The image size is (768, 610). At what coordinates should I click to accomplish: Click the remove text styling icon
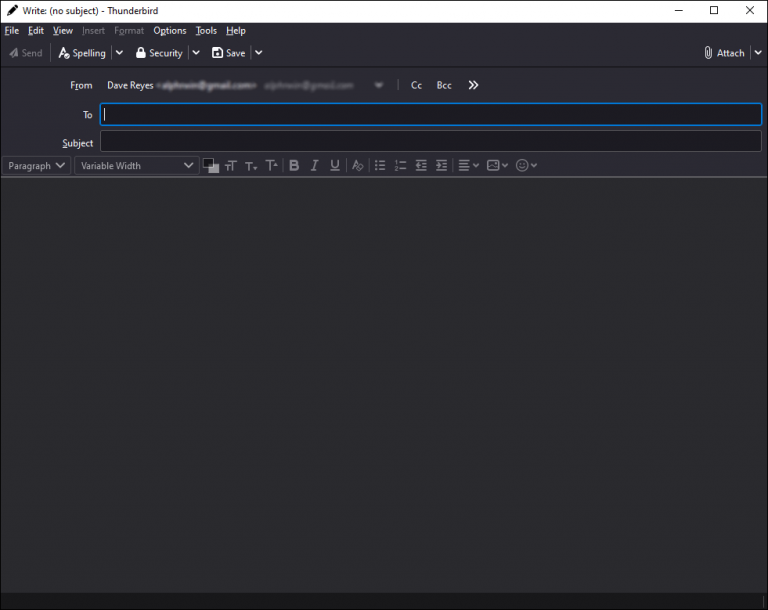357,166
